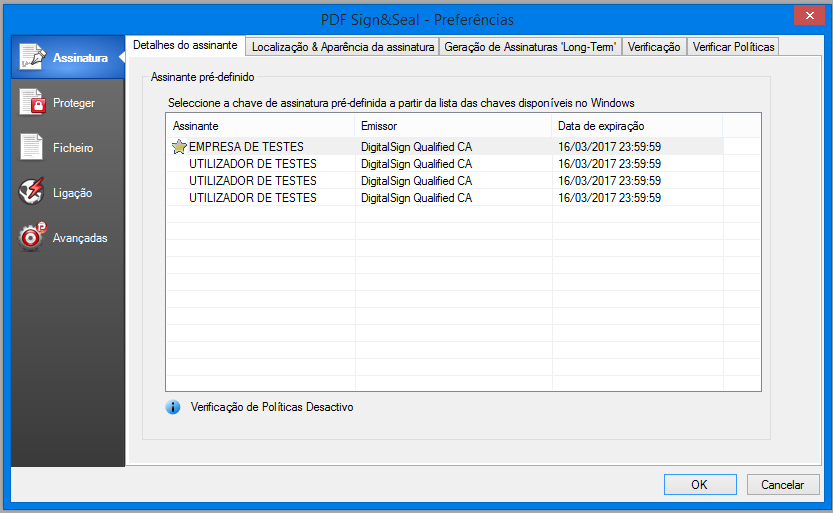833x513 pixels.
Task: Switch to the Verificação tab
Action: 654,47
